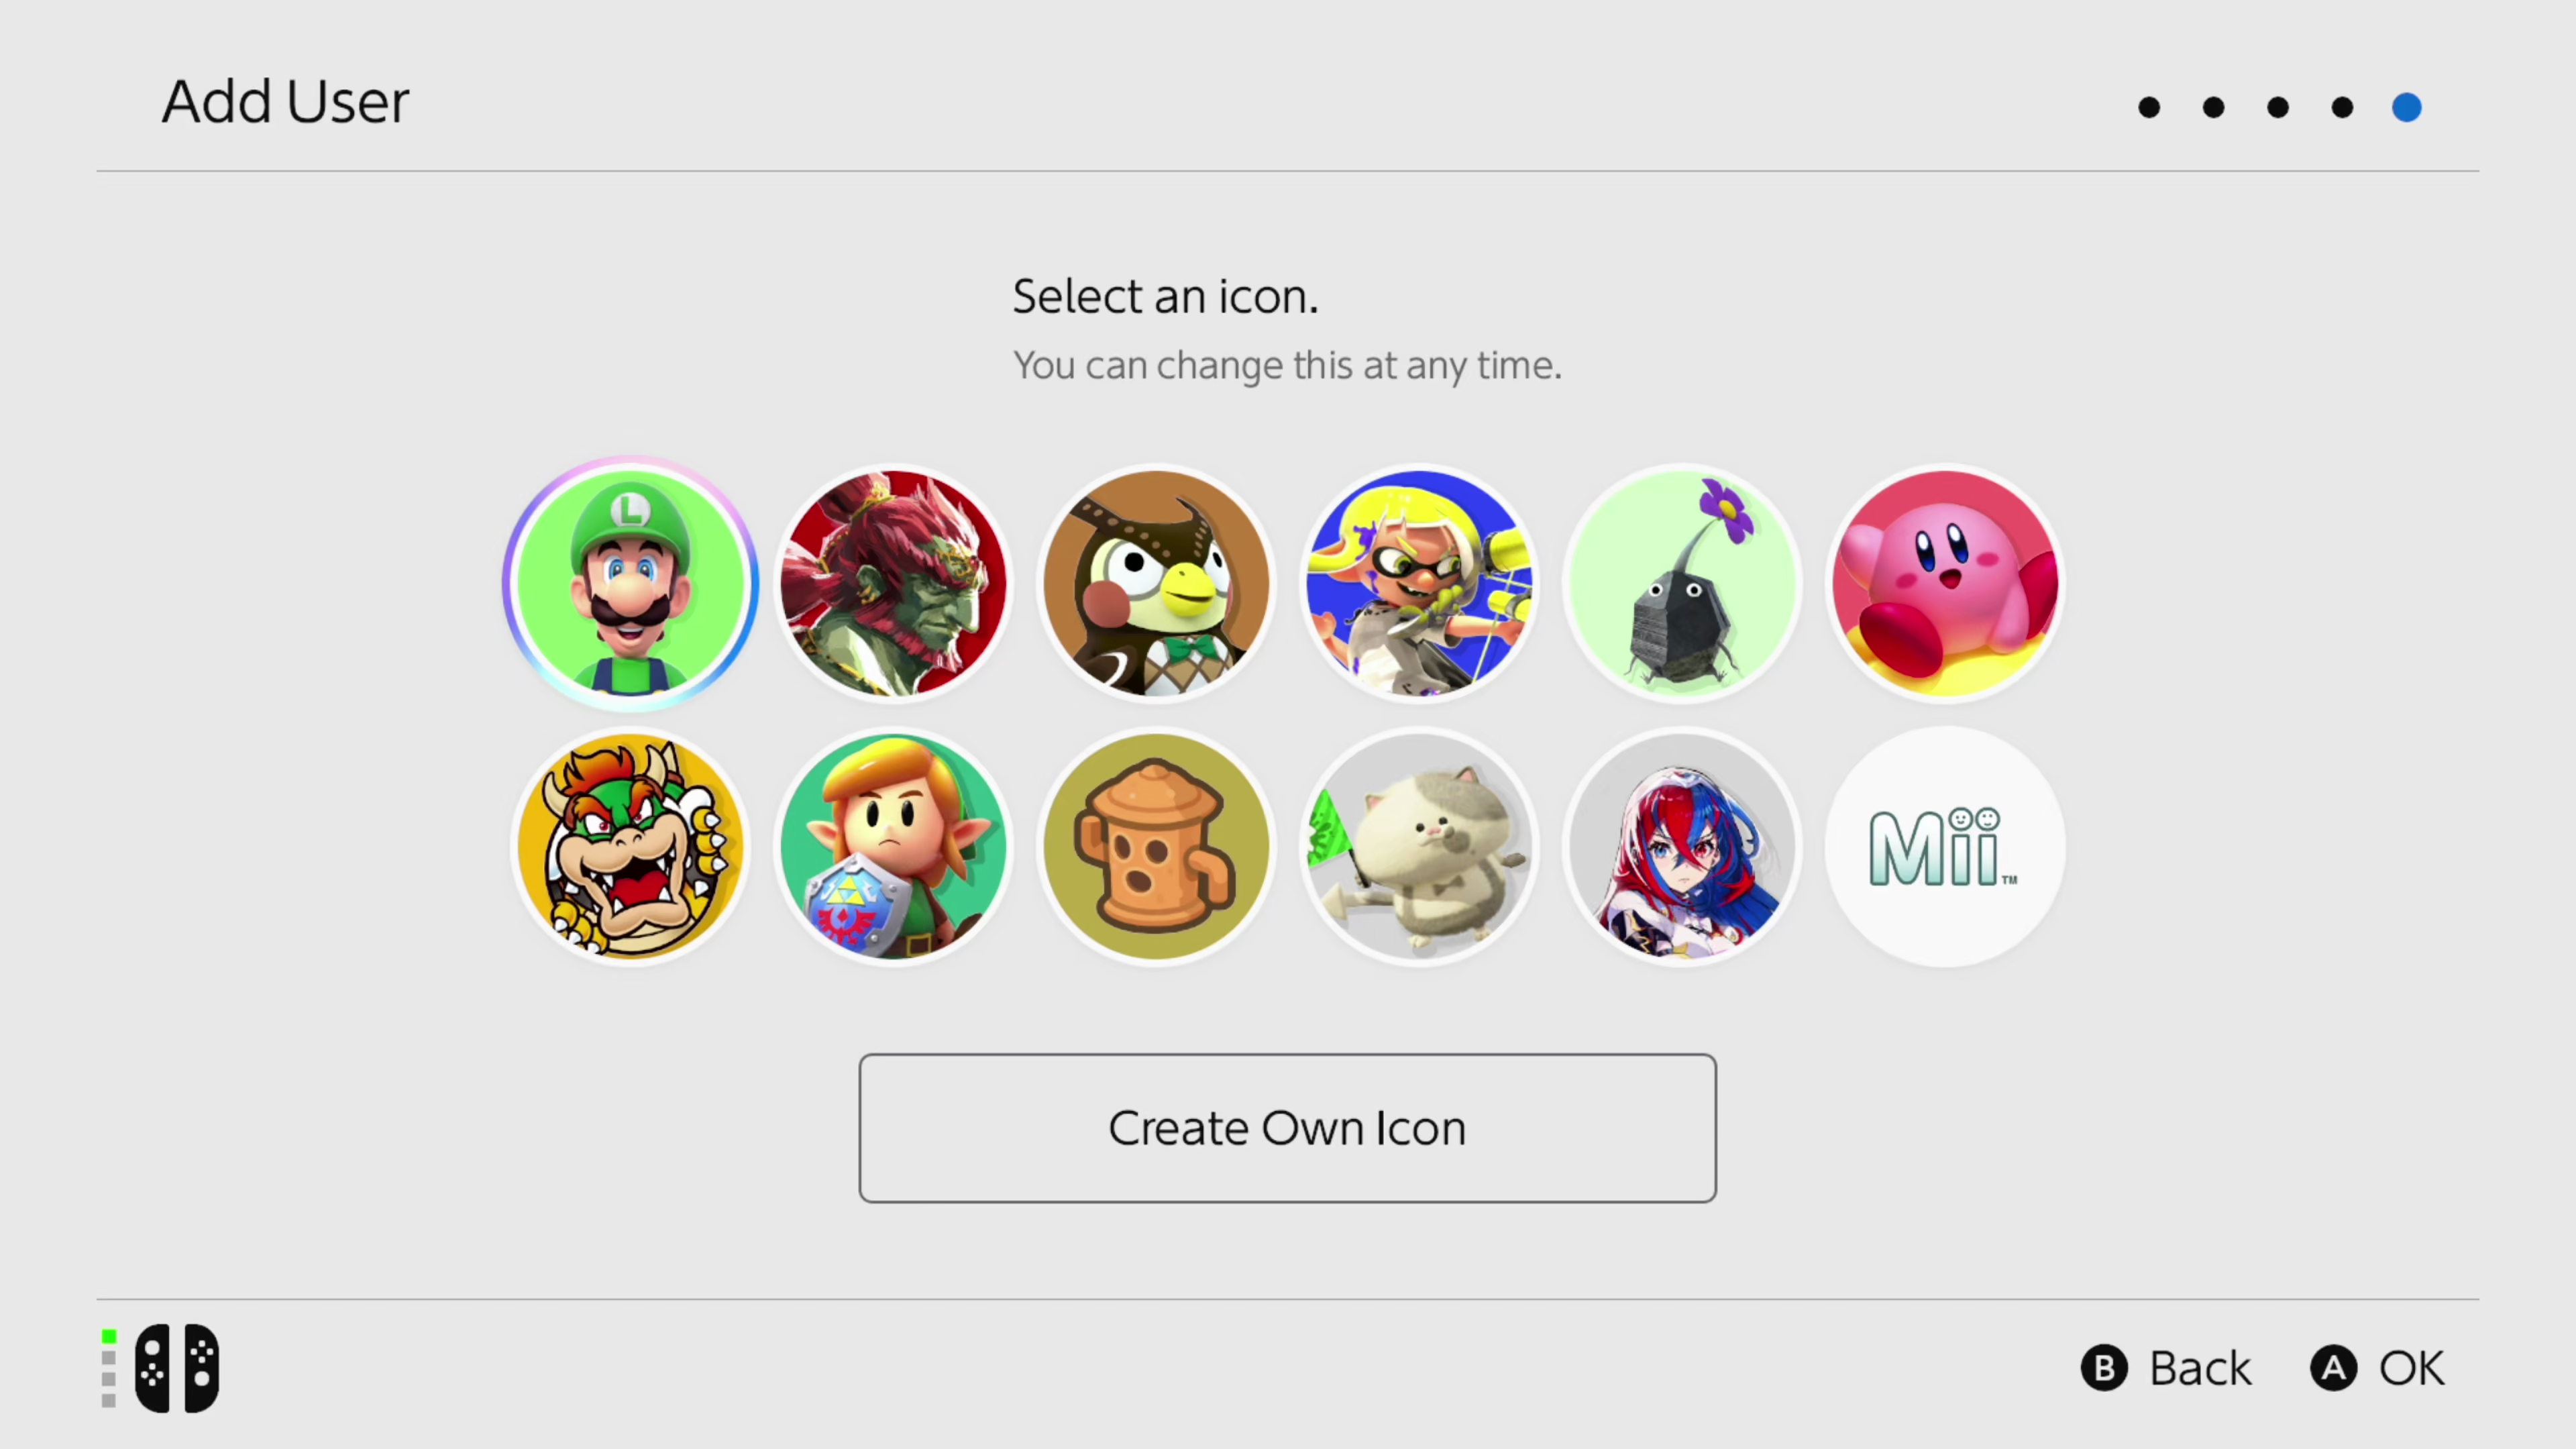Viewport: 2576px width, 1449px height.
Task: Pick the Blathers owl icon
Action: [x=1156, y=583]
